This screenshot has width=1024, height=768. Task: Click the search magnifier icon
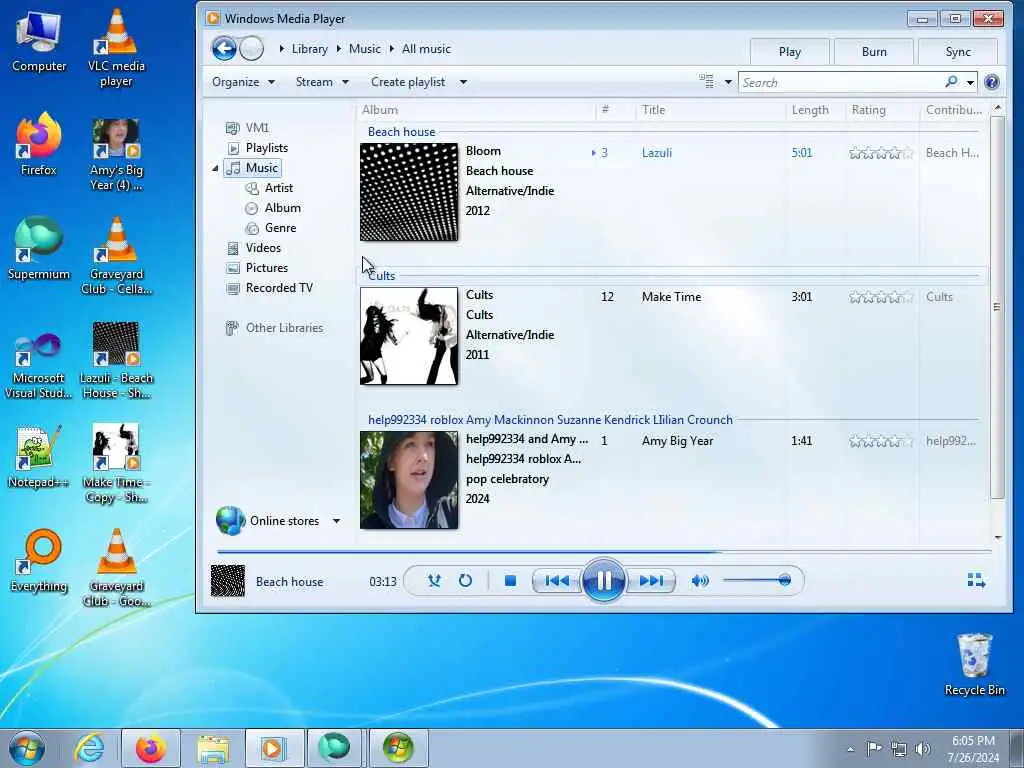[x=952, y=82]
